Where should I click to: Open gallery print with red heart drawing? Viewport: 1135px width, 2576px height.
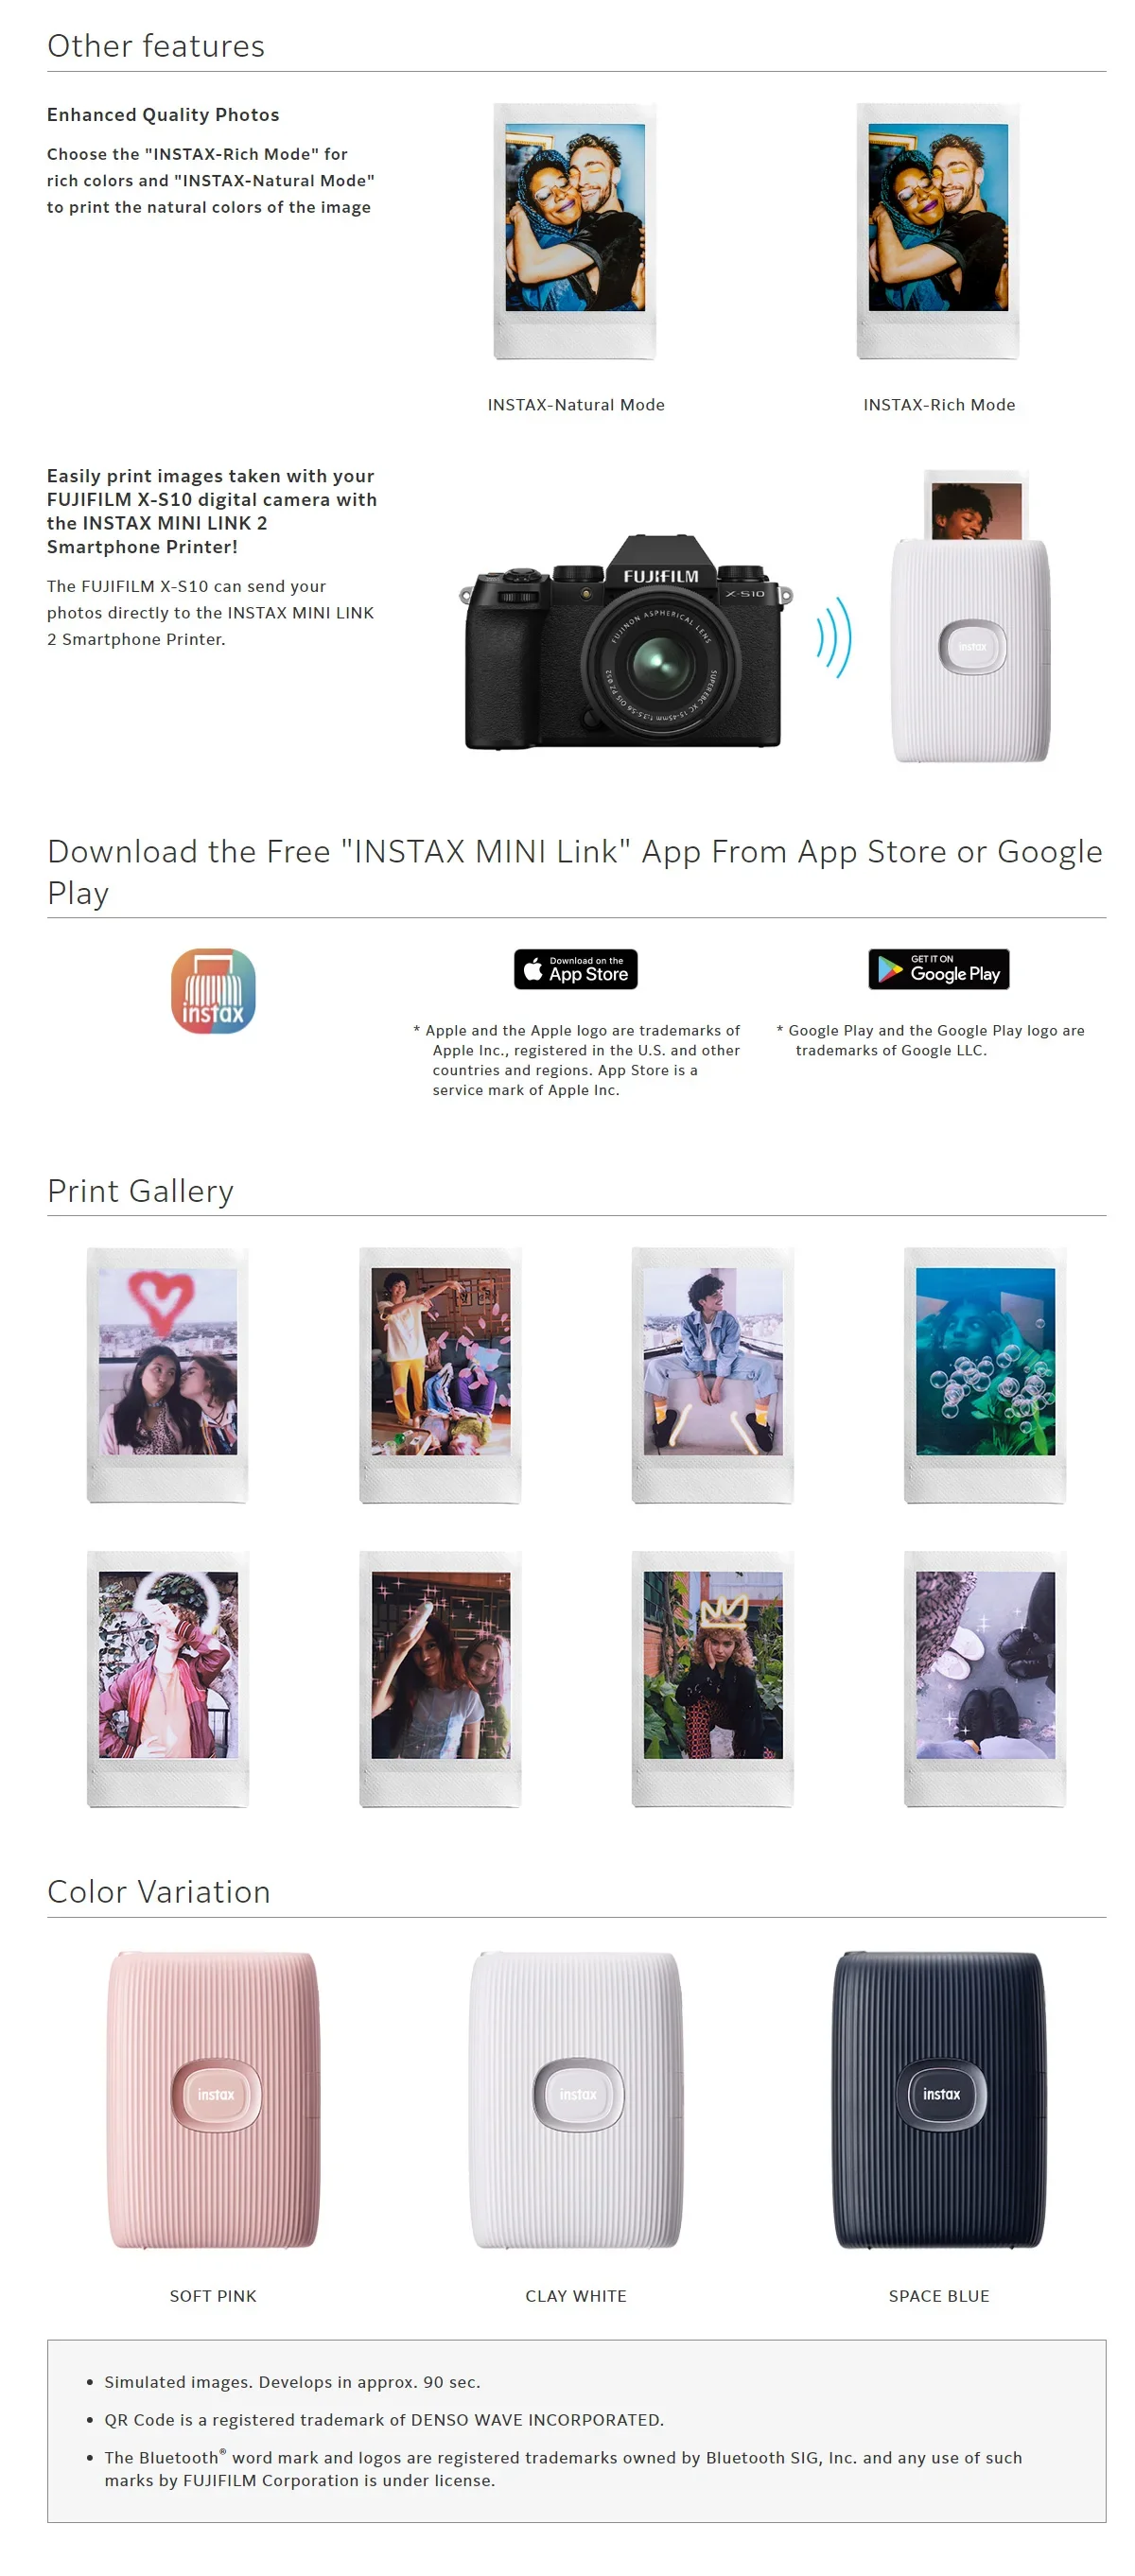click(x=168, y=1374)
